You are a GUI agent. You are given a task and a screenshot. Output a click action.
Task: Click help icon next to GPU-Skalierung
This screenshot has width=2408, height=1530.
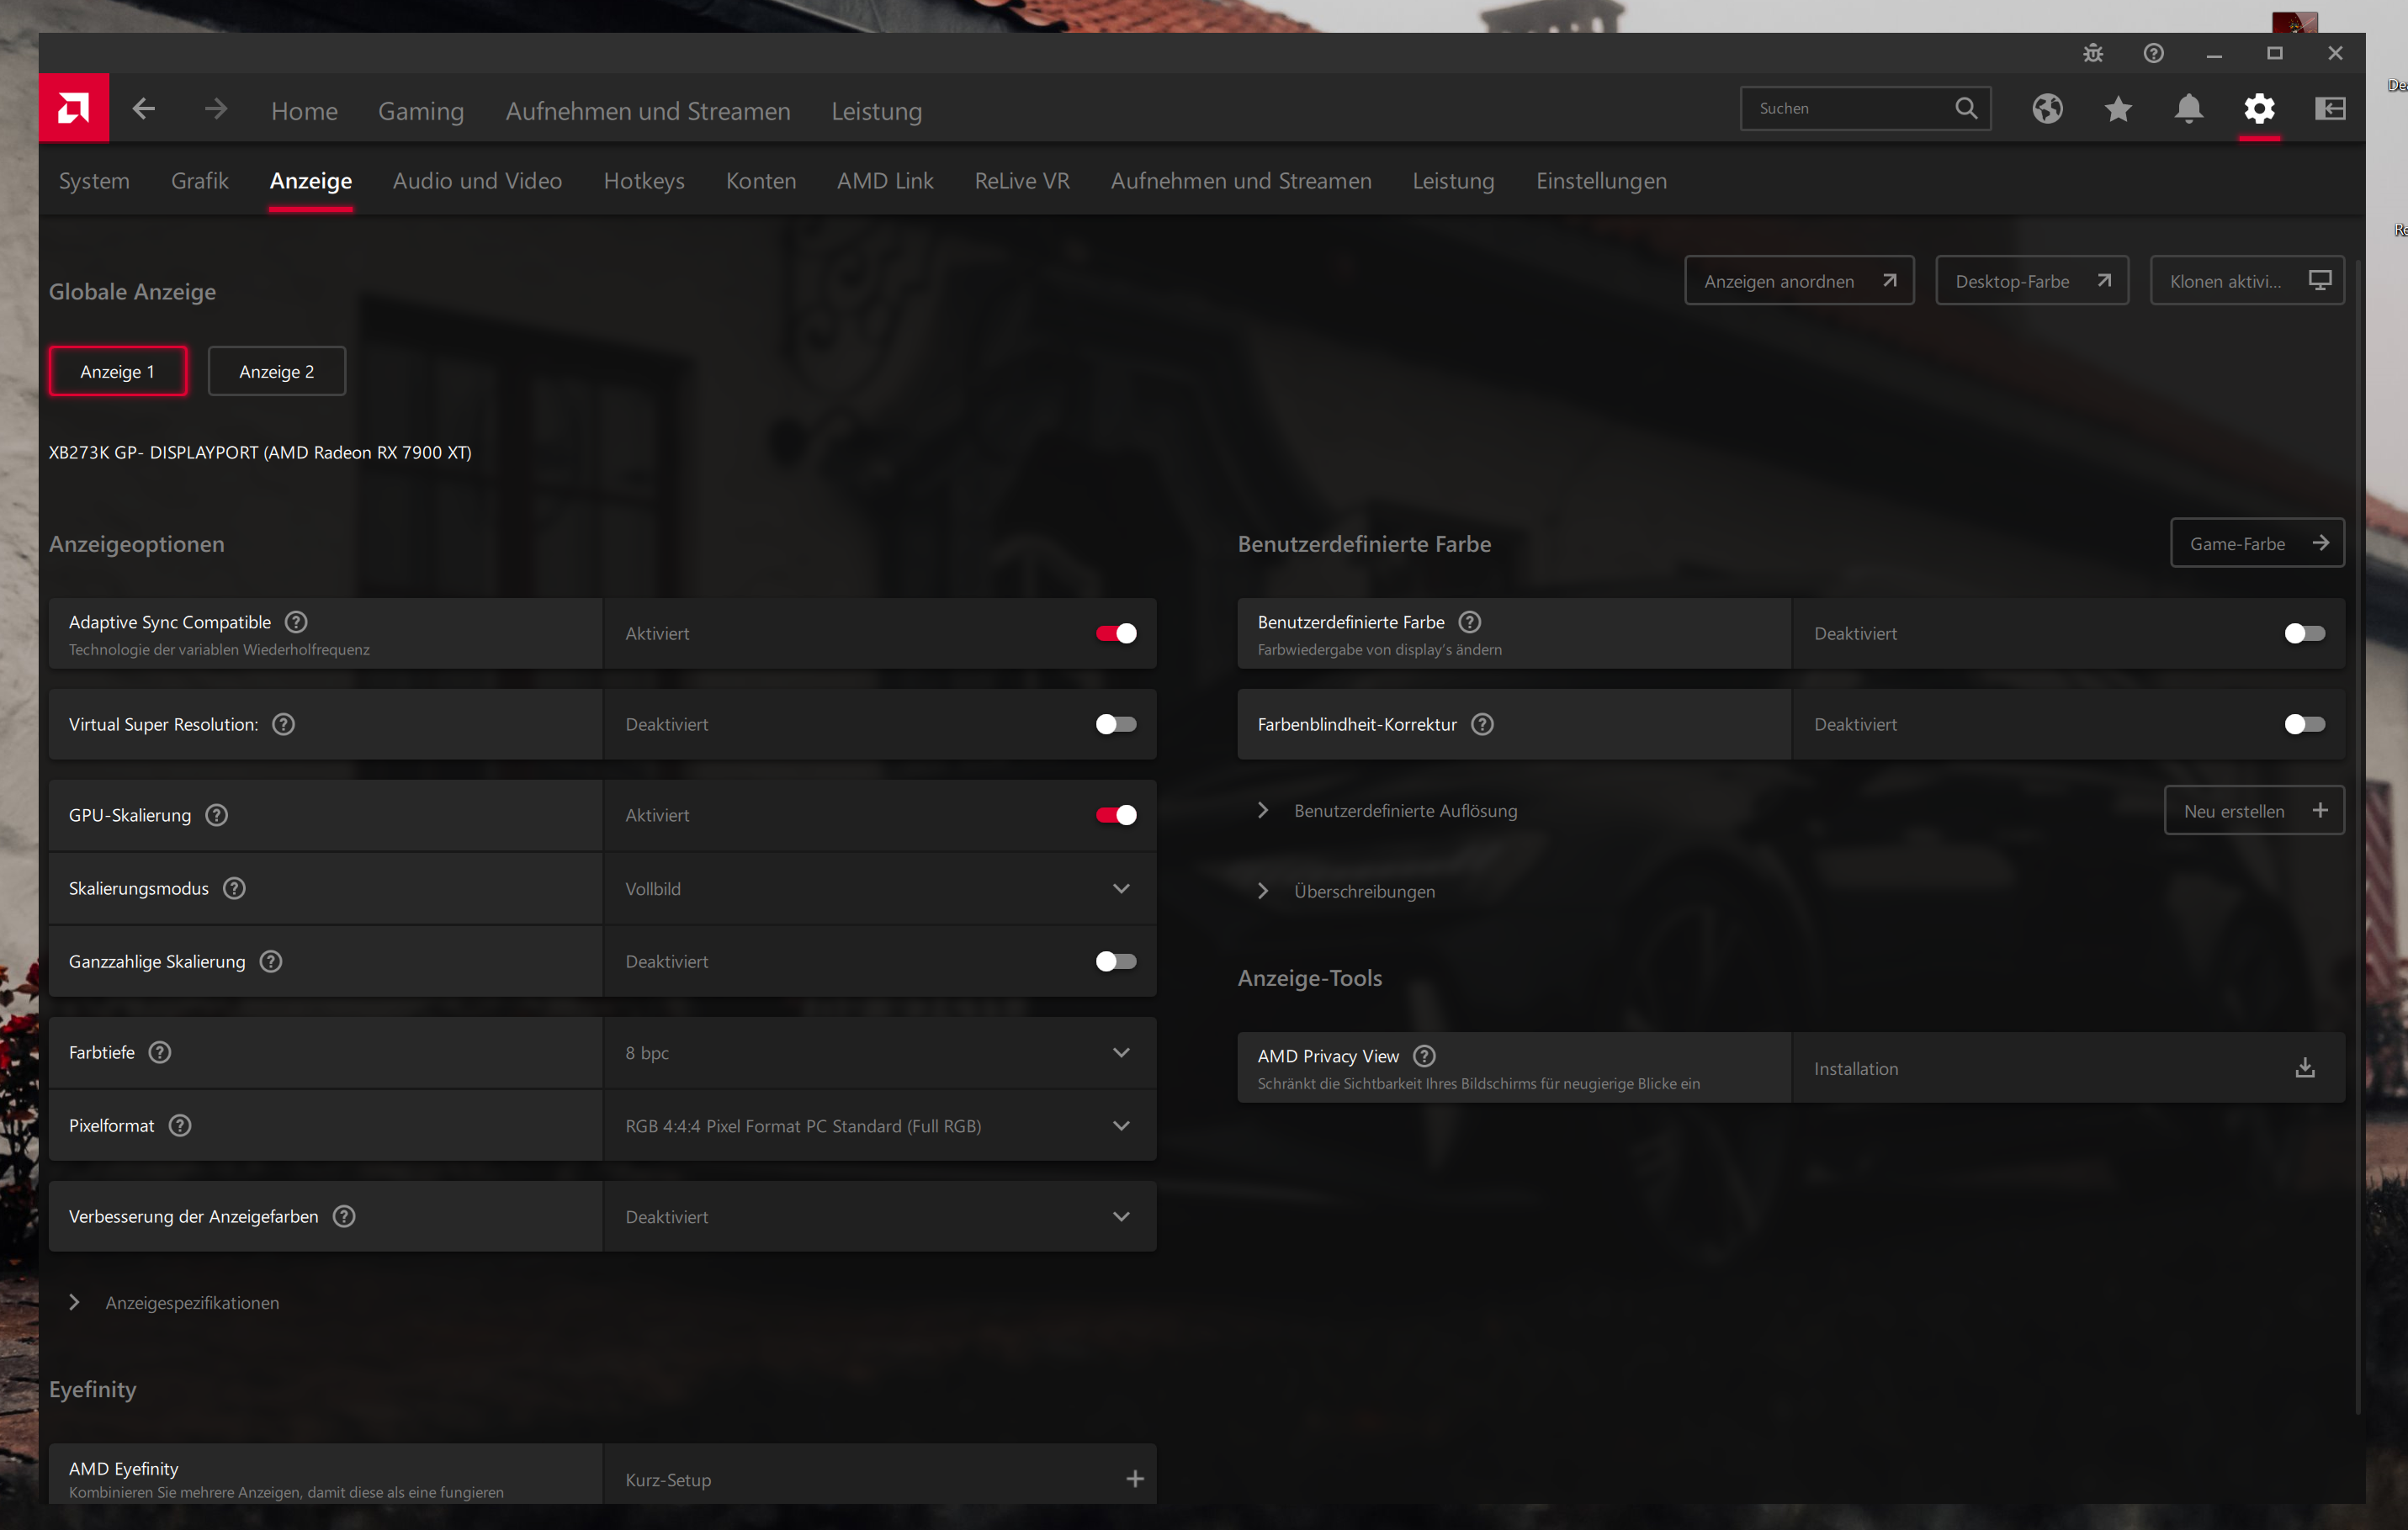click(217, 815)
